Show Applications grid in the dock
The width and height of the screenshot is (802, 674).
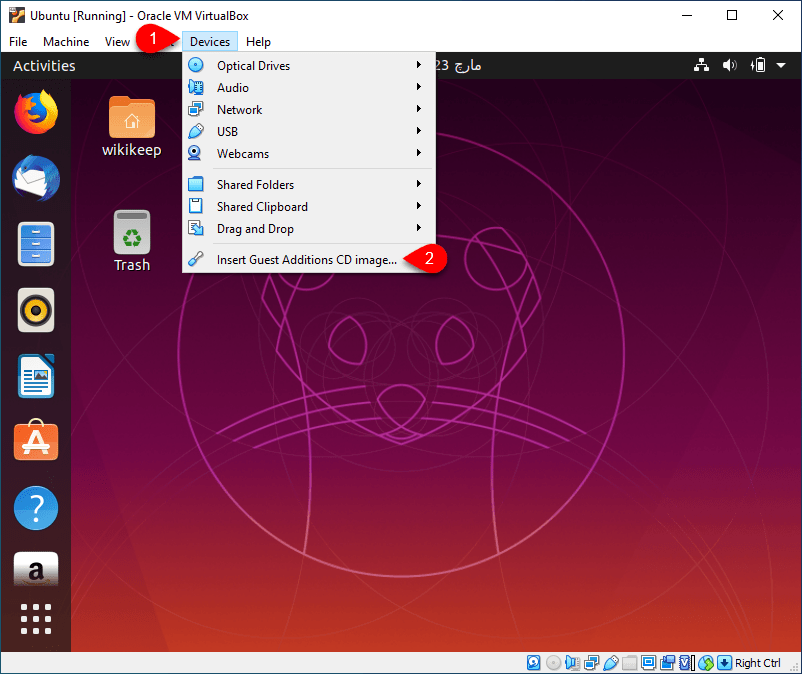[x=36, y=619]
